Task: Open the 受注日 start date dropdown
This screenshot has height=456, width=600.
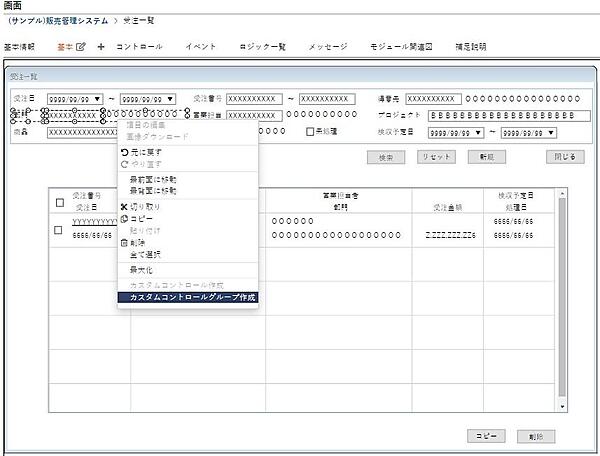Action: click(99, 99)
